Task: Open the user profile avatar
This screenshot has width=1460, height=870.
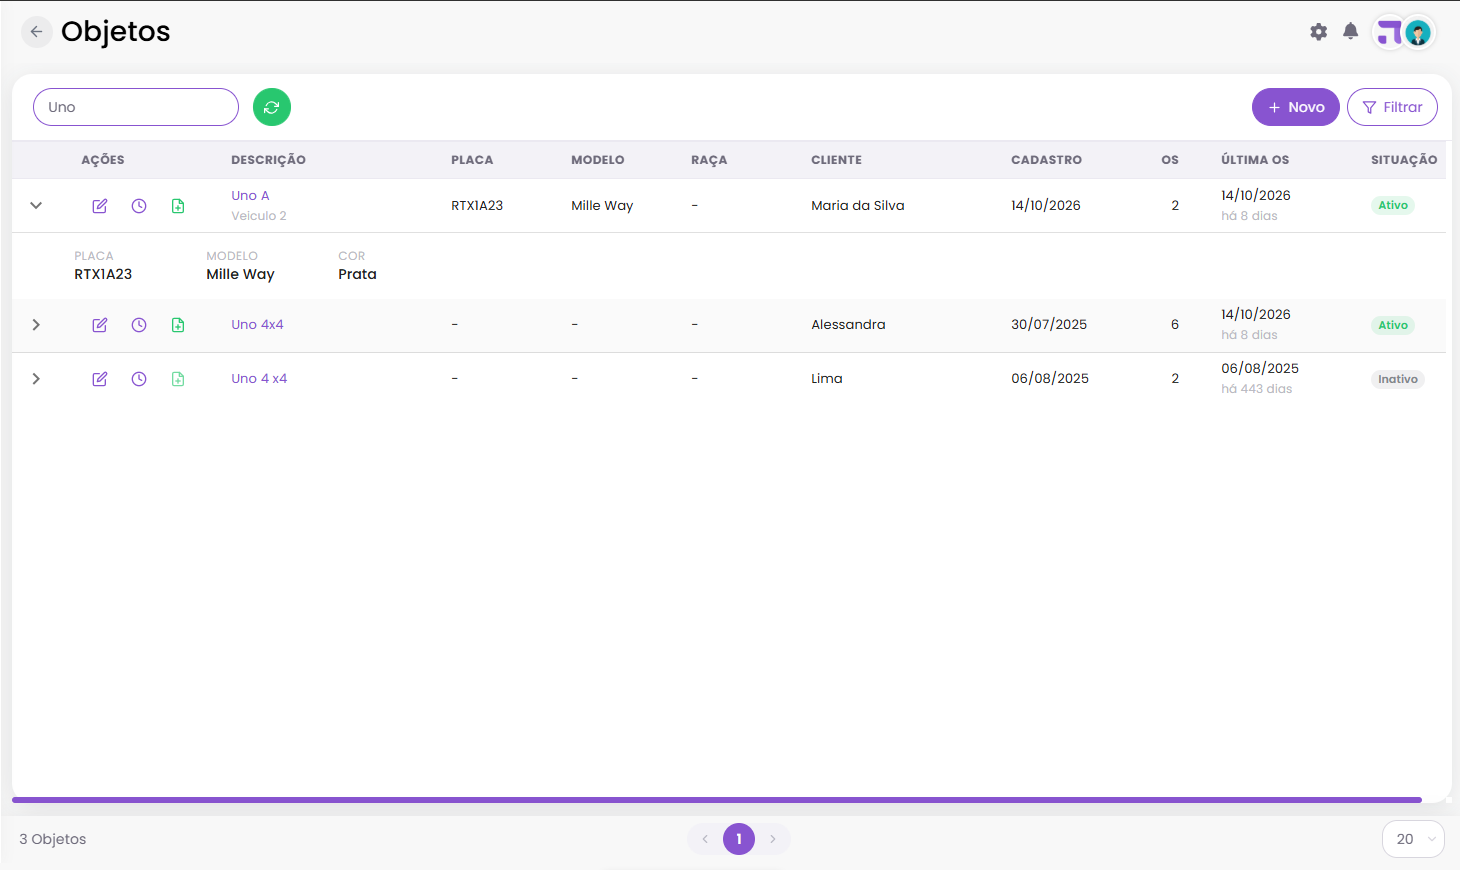Action: [1418, 33]
